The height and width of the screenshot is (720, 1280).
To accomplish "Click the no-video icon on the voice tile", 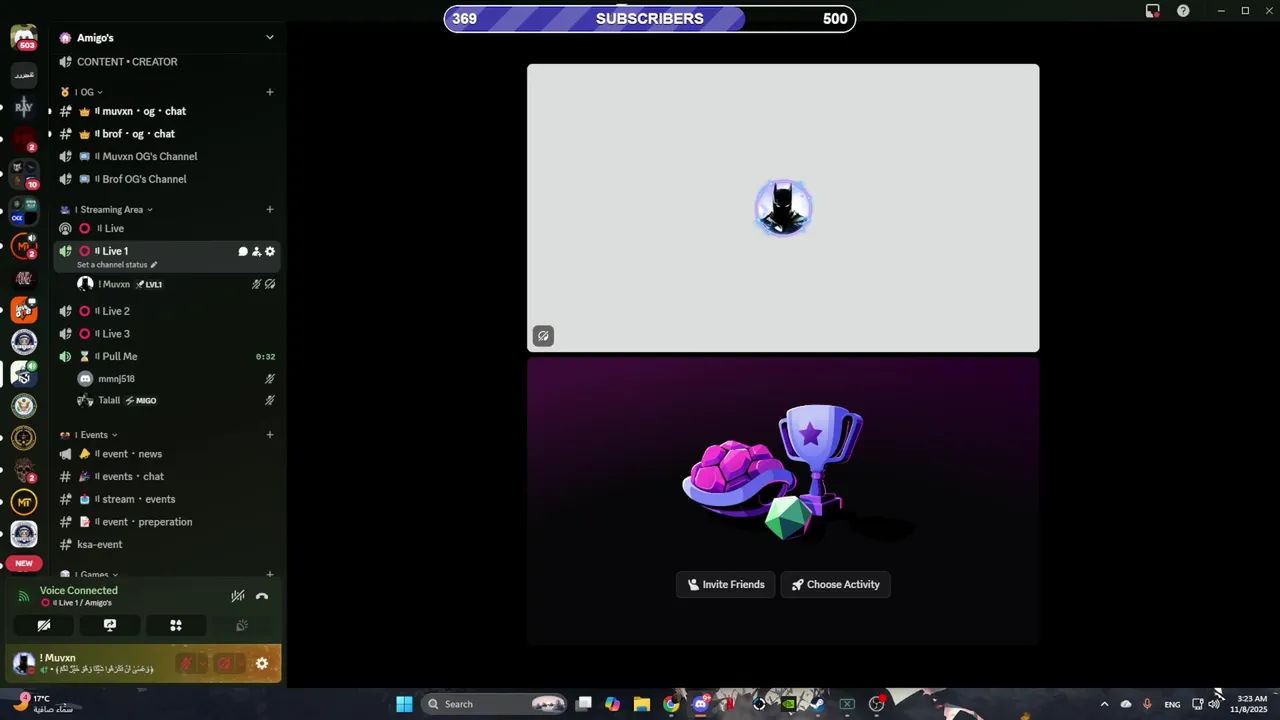I will coord(543,336).
